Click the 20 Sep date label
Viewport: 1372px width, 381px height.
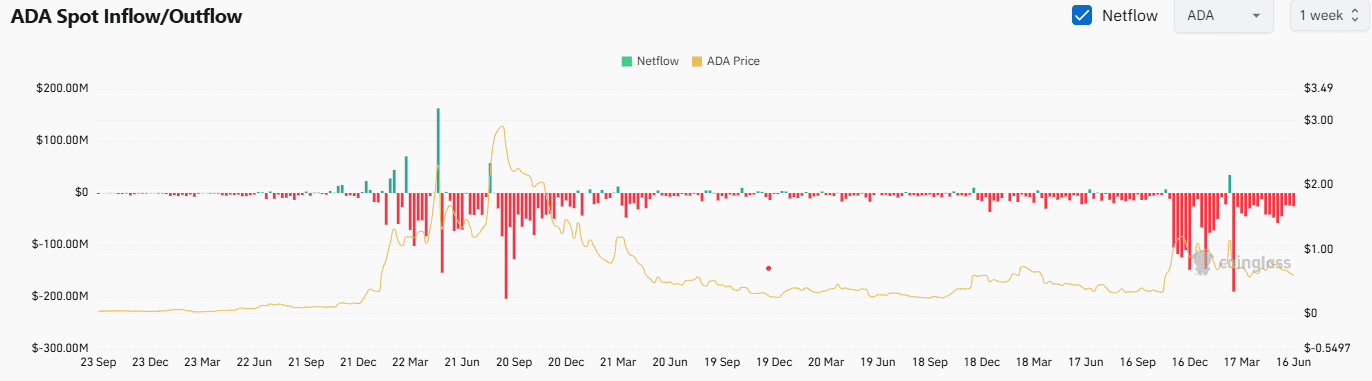pos(514,363)
